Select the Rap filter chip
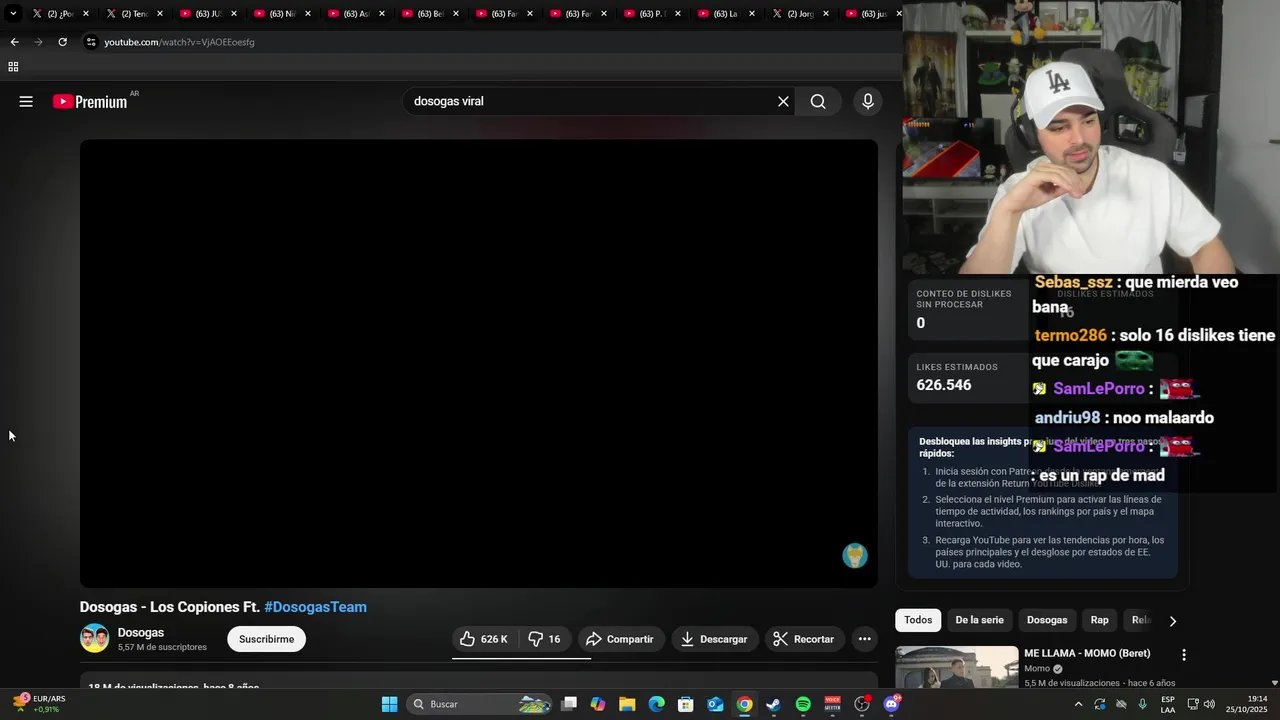Viewport: 1280px width, 720px height. 1099,620
